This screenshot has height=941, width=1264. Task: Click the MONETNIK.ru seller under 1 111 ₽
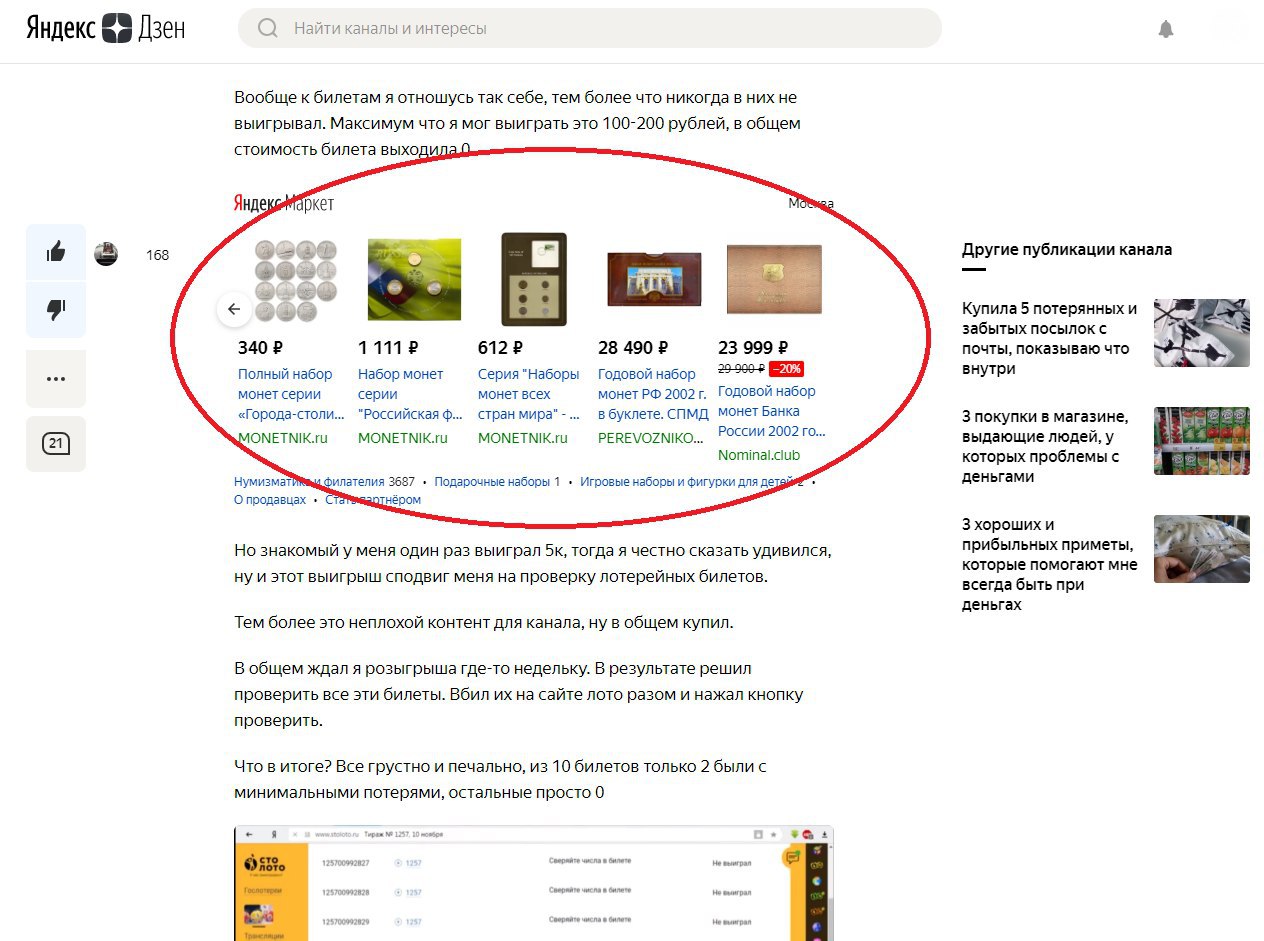403,438
